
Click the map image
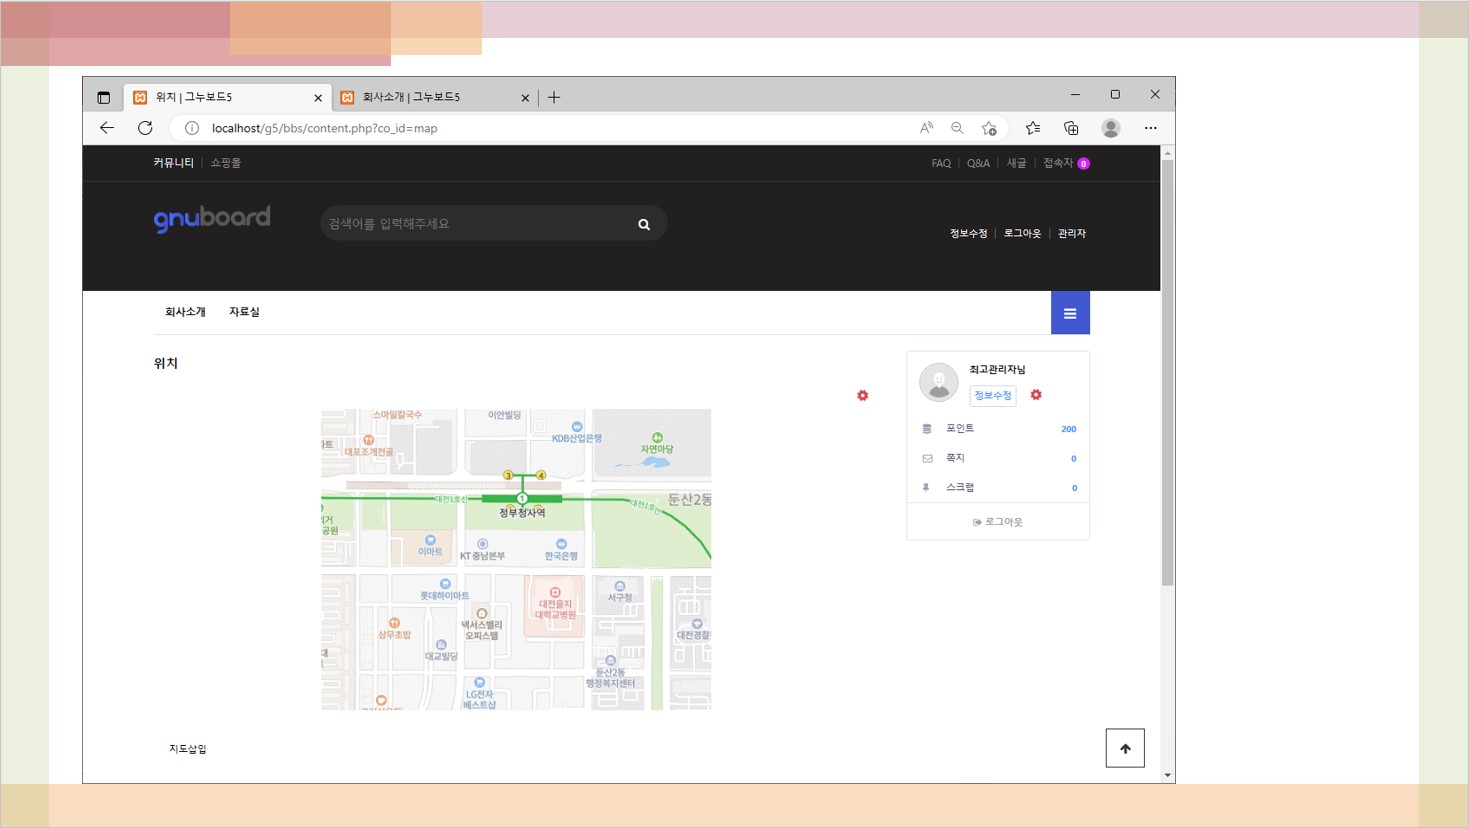coord(516,559)
